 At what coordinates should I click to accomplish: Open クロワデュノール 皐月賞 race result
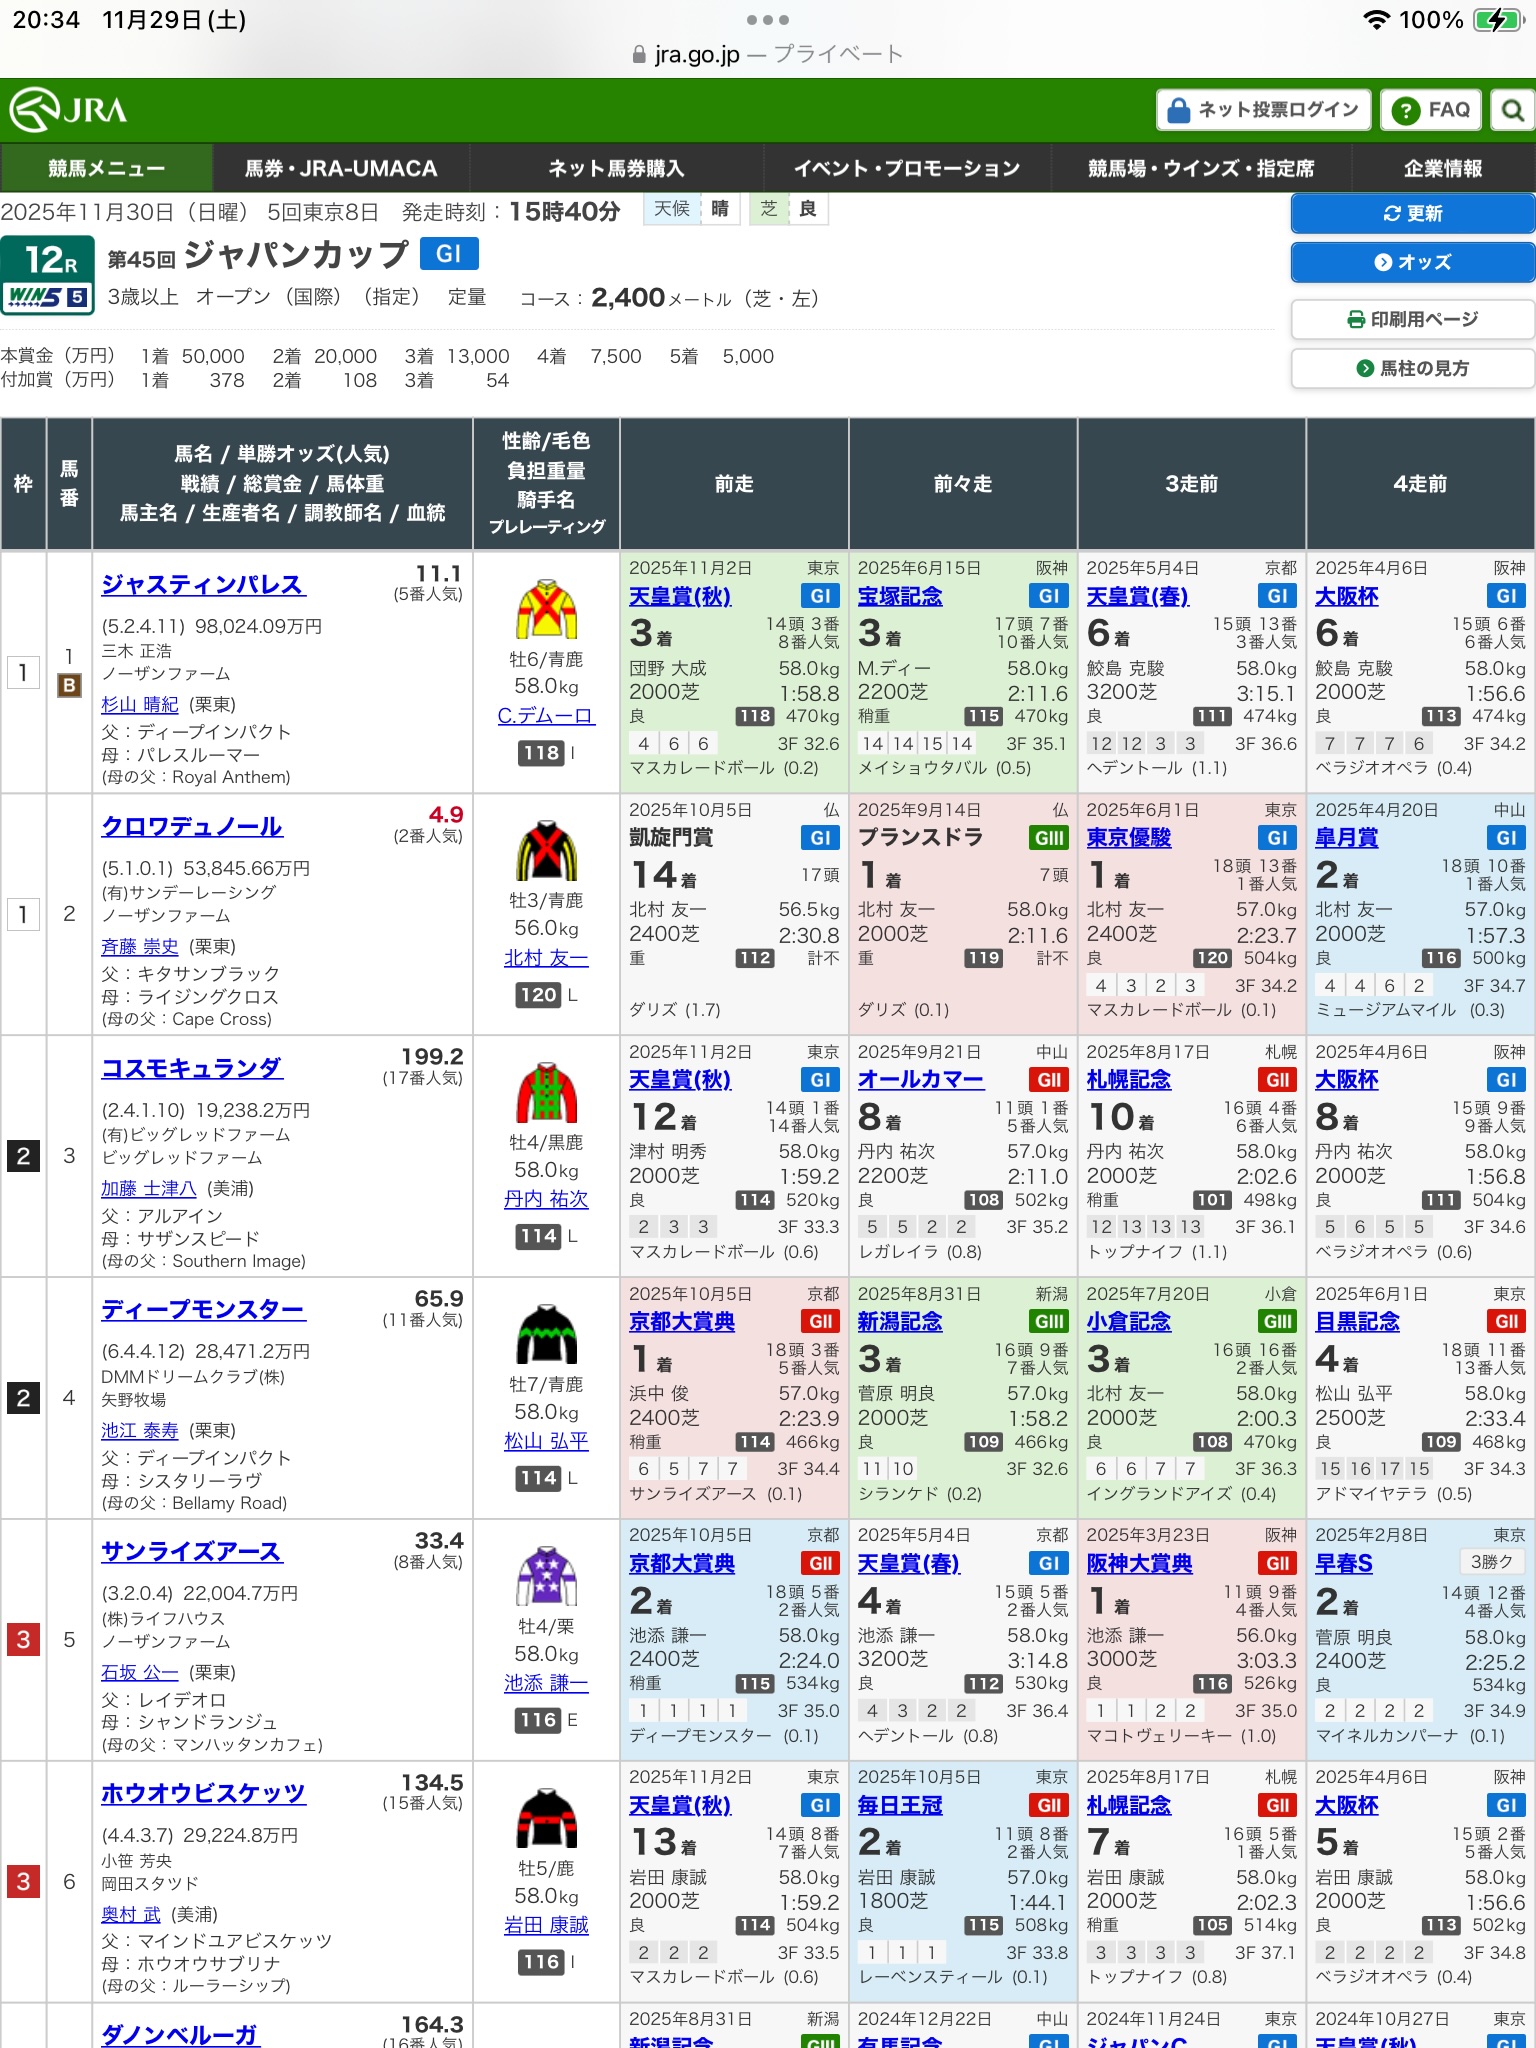coord(1347,838)
